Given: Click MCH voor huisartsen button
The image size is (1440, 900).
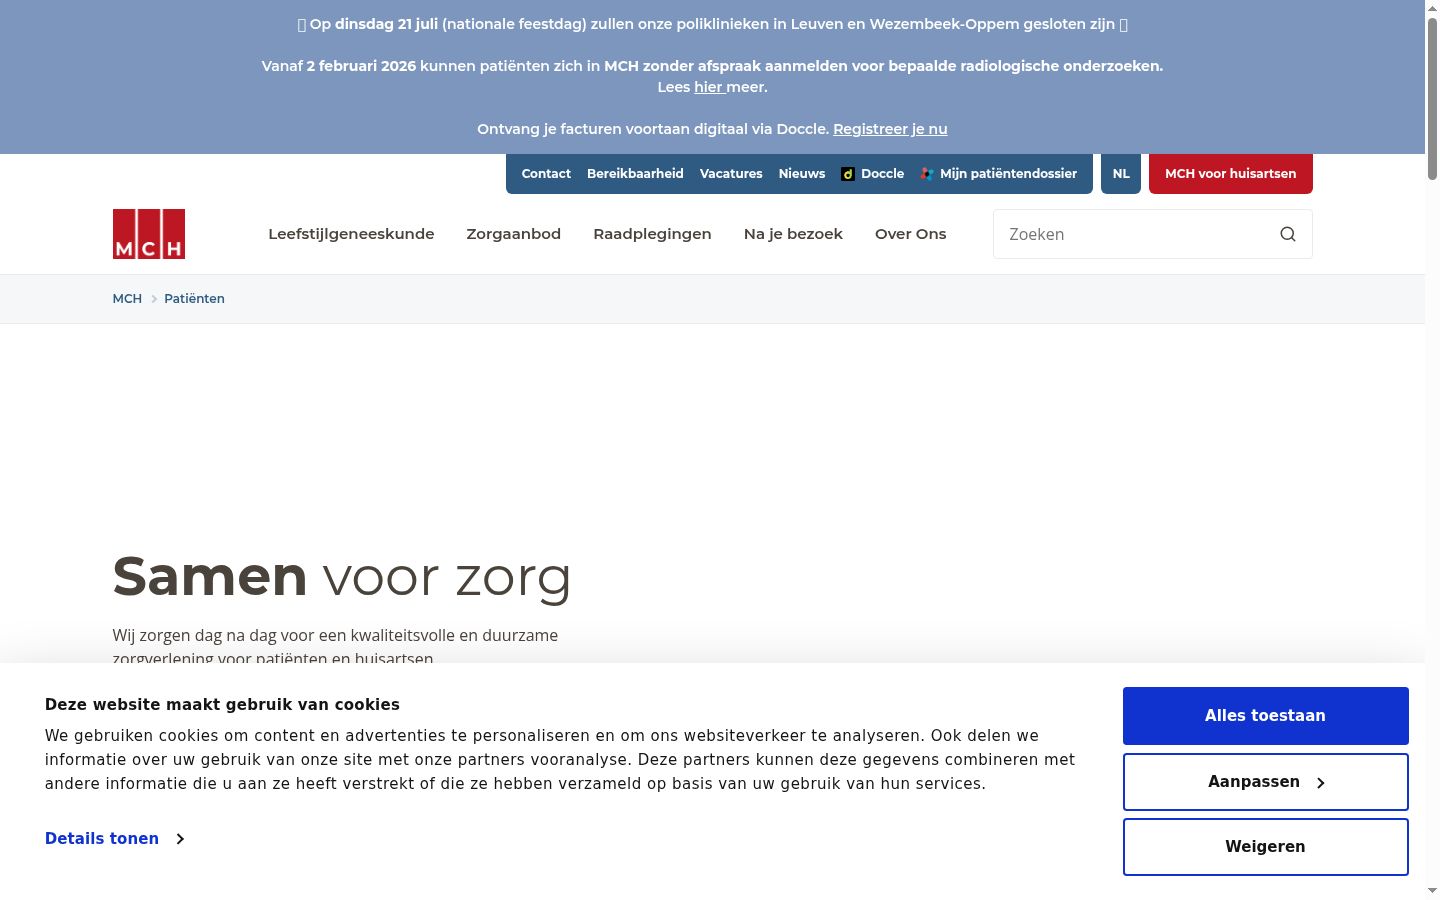Looking at the screenshot, I should pos(1231,174).
